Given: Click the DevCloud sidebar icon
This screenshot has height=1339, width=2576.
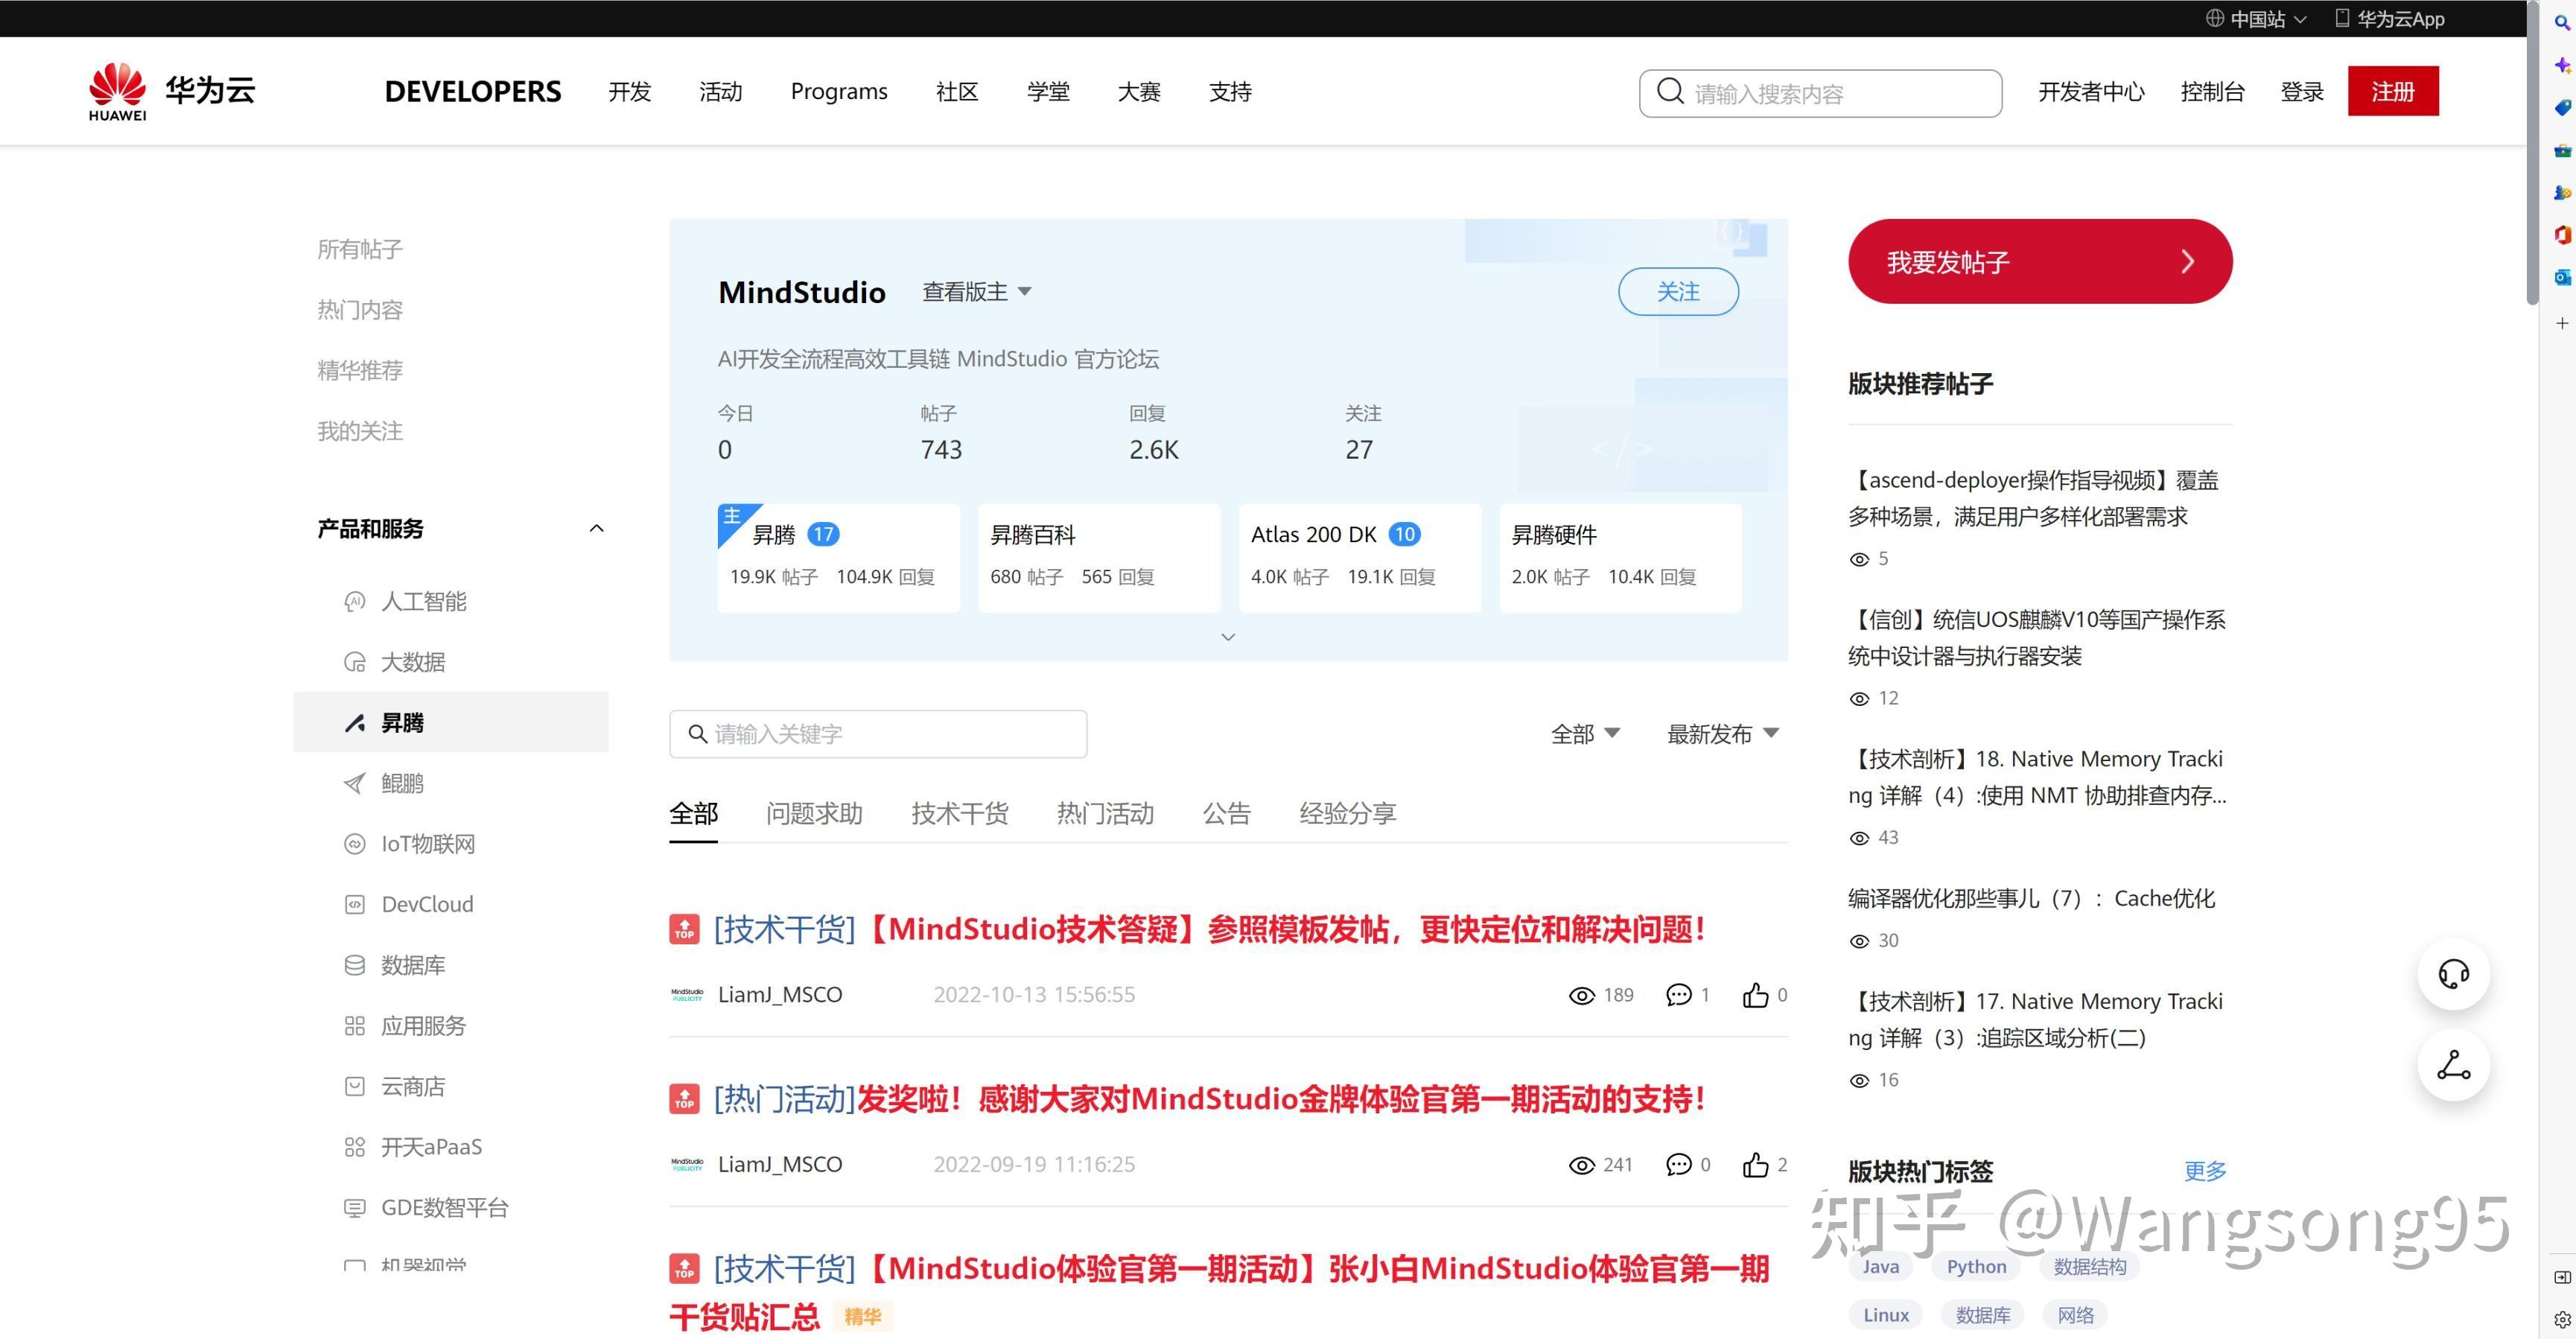Looking at the screenshot, I should click(355, 904).
